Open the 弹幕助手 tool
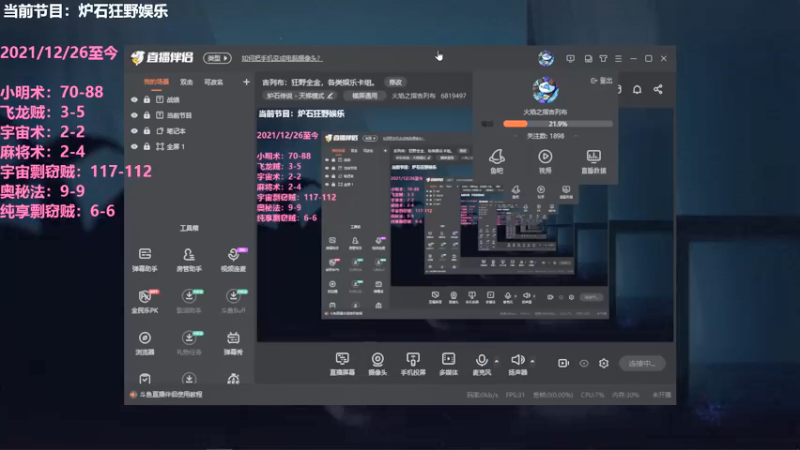The image size is (800, 450). [x=145, y=259]
